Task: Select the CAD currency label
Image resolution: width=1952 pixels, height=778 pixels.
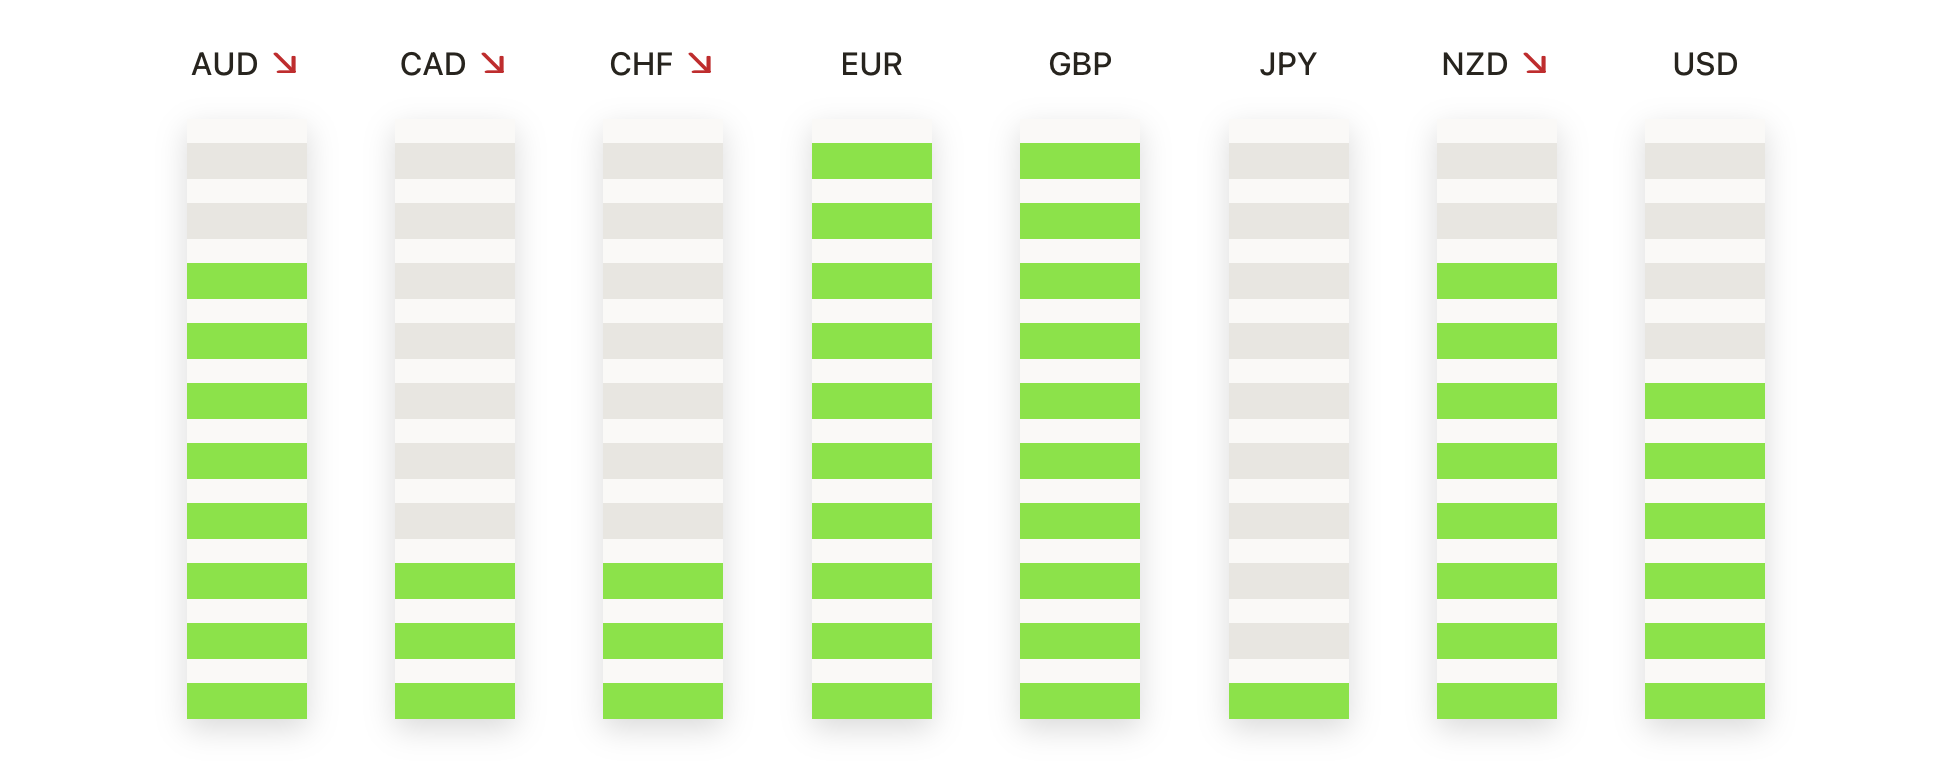Action: 433,64
